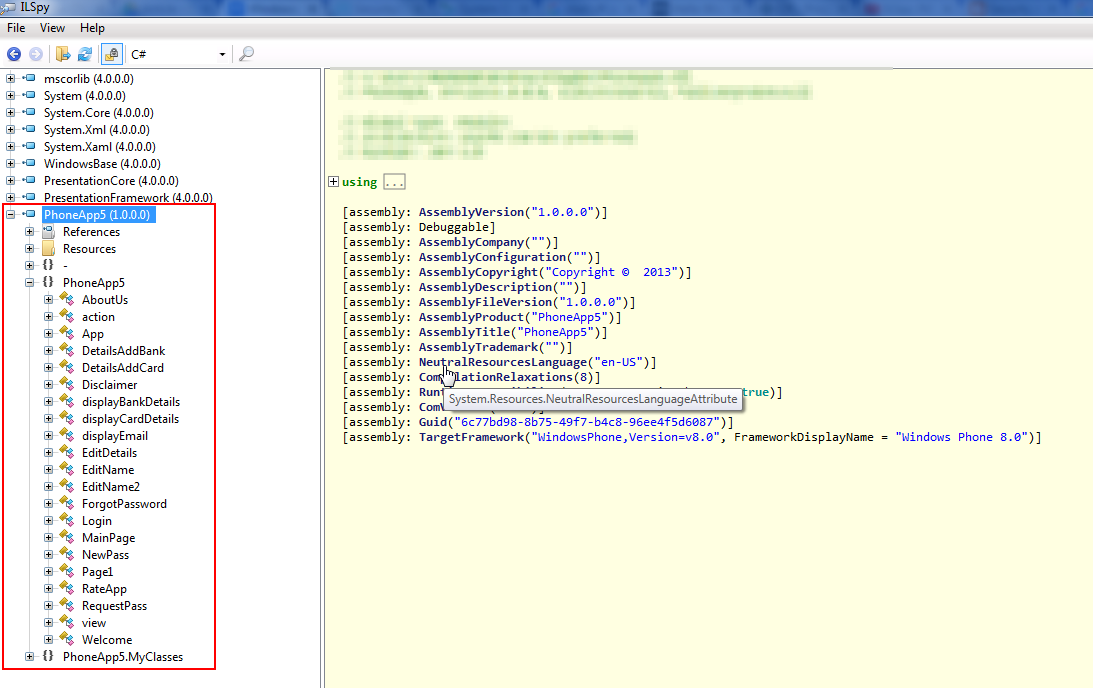Click the Welcome class icon
Image resolution: width=1093 pixels, height=688 pixels.
pos(67,640)
